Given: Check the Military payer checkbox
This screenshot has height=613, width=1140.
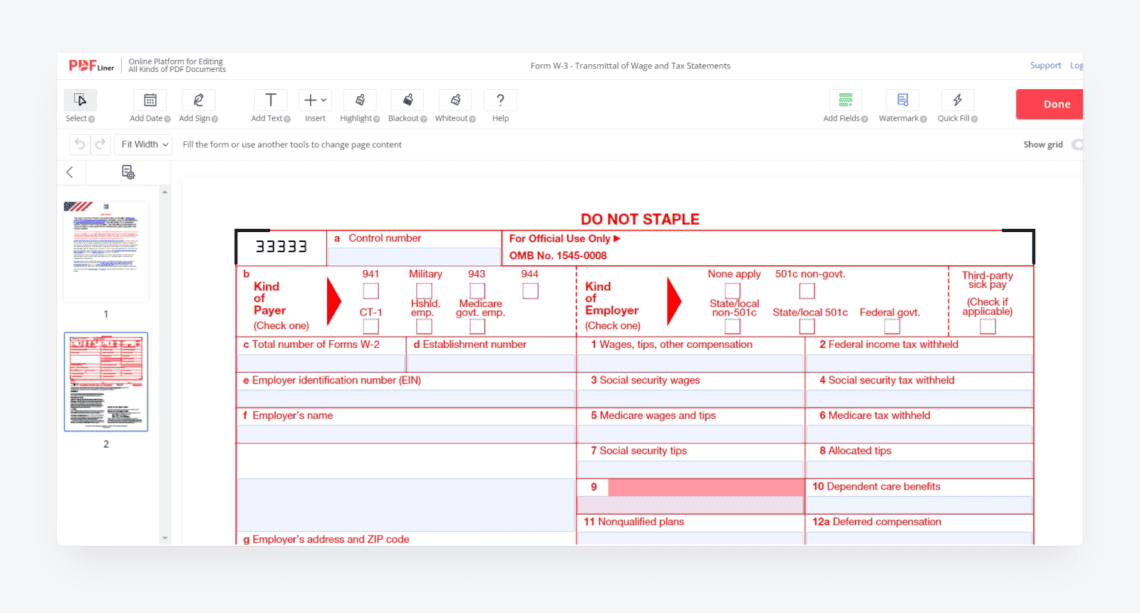Looking at the screenshot, I should point(424,290).
